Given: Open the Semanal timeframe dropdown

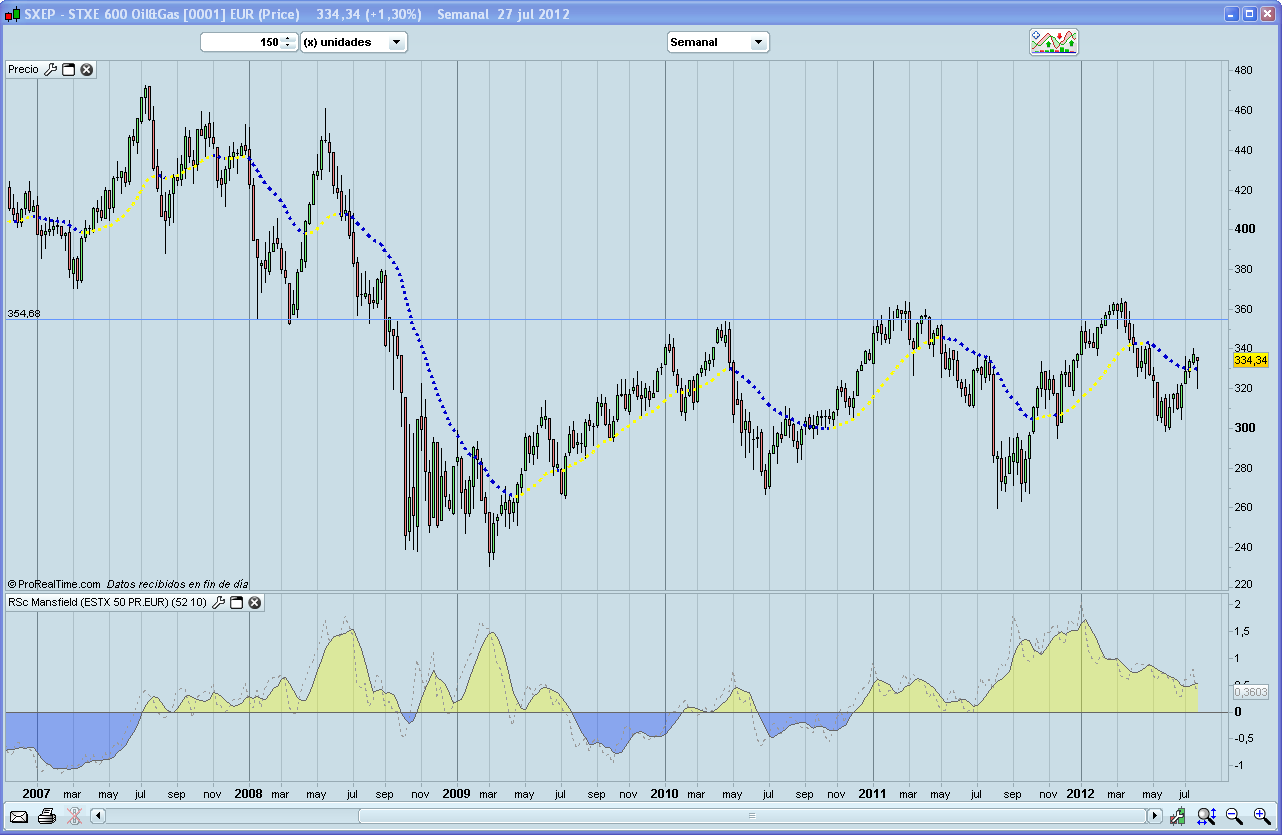Looking at the screenshot, I should pos(757,42).
